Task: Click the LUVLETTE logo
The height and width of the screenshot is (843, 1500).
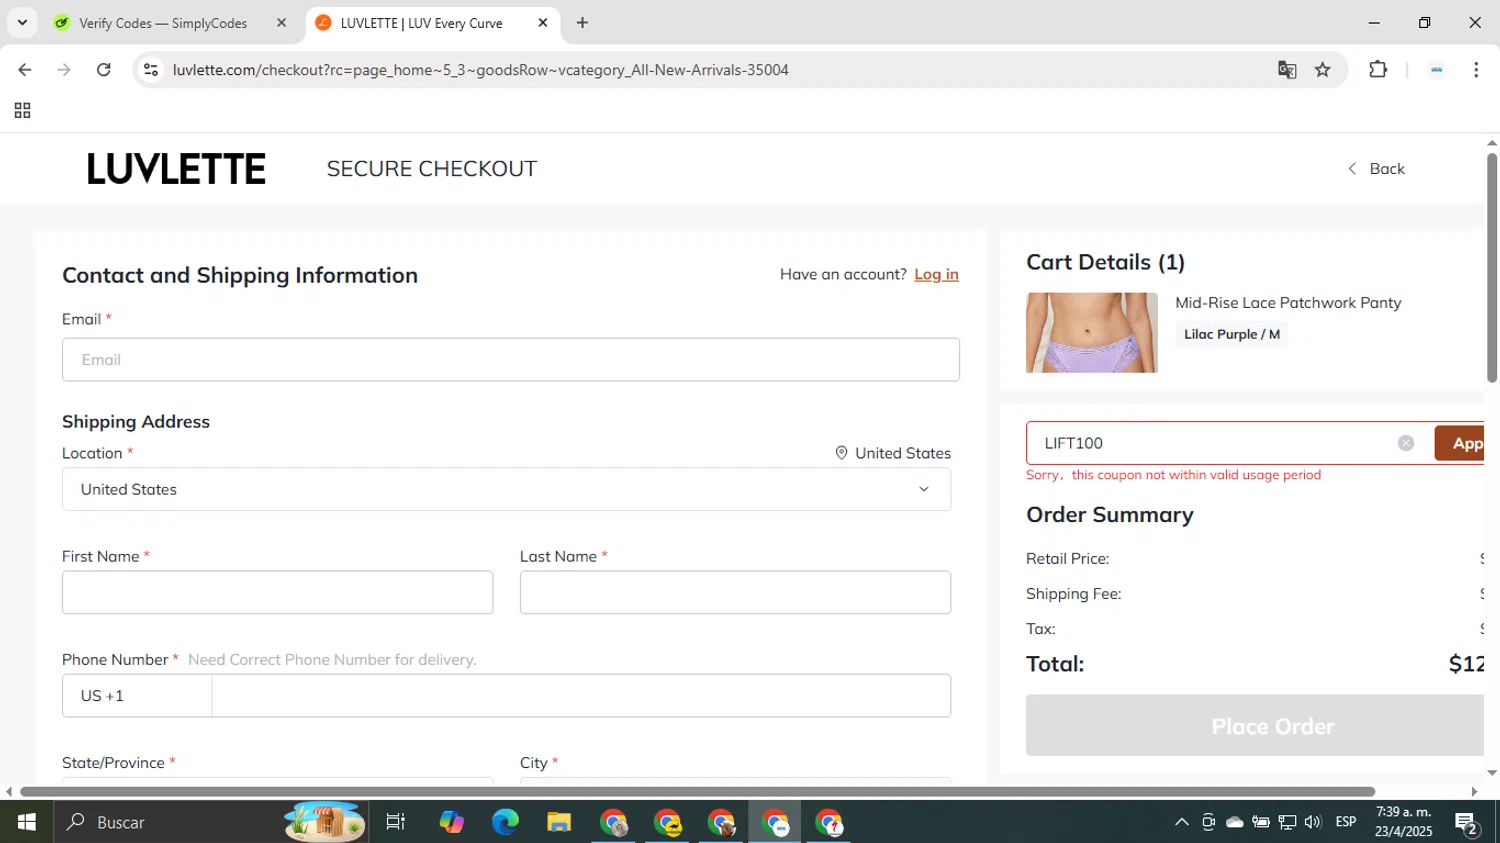Action: tap(176, 169)
